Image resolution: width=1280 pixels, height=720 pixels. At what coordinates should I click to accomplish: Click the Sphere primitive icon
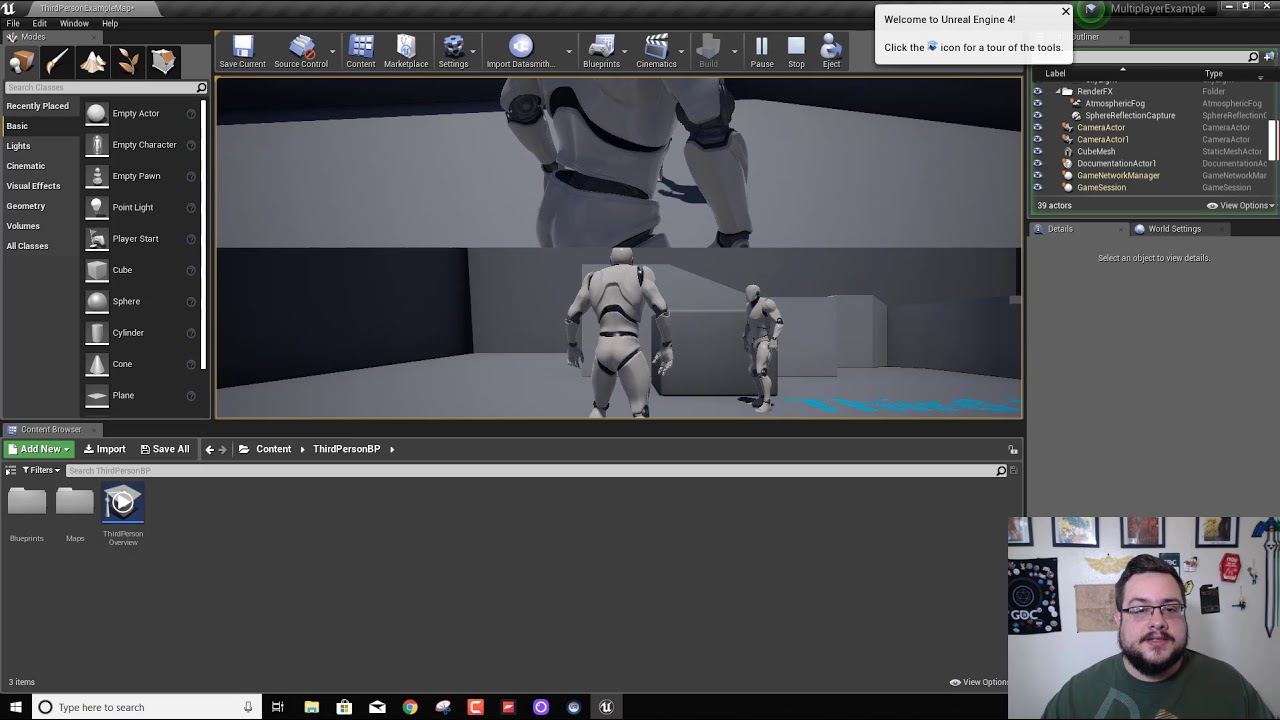pos(97,302)
